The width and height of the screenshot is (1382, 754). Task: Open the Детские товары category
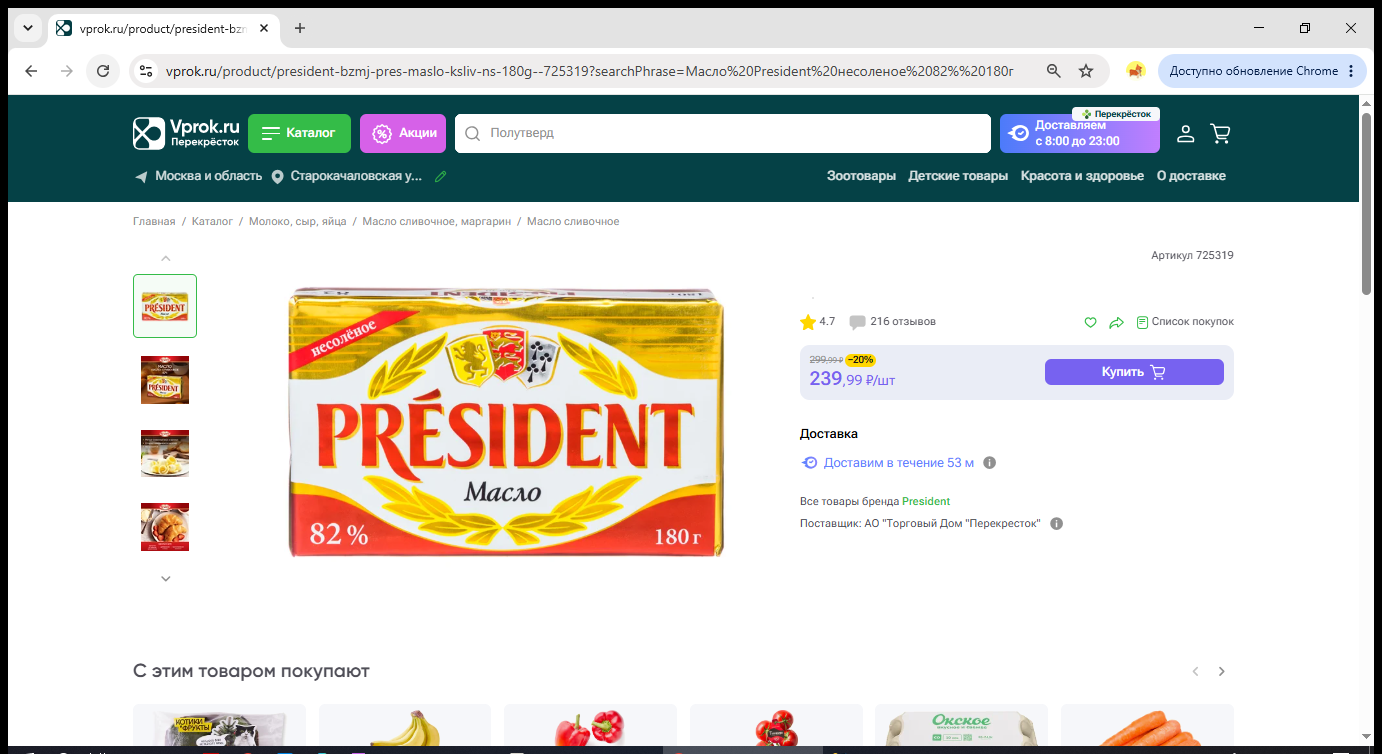tap(958, 176)
